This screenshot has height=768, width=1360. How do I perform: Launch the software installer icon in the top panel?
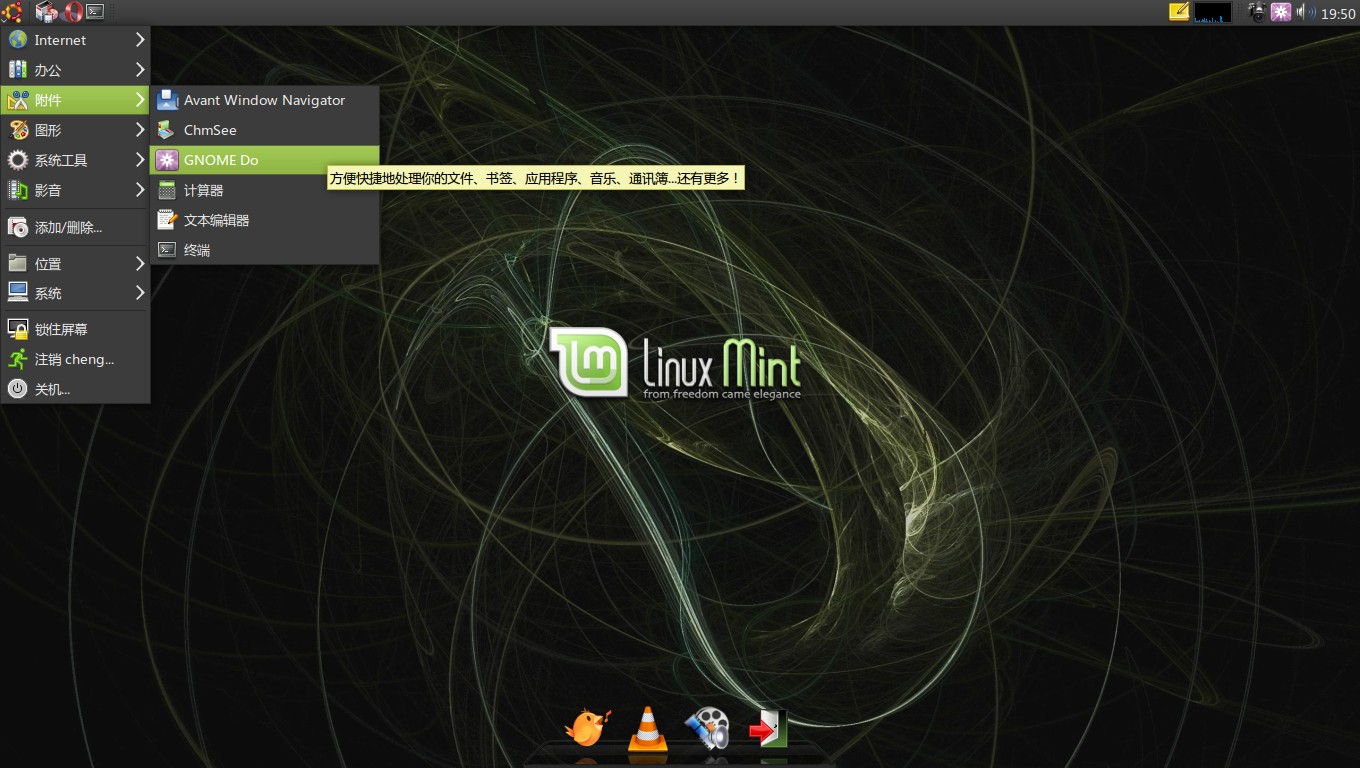[46, 12]
